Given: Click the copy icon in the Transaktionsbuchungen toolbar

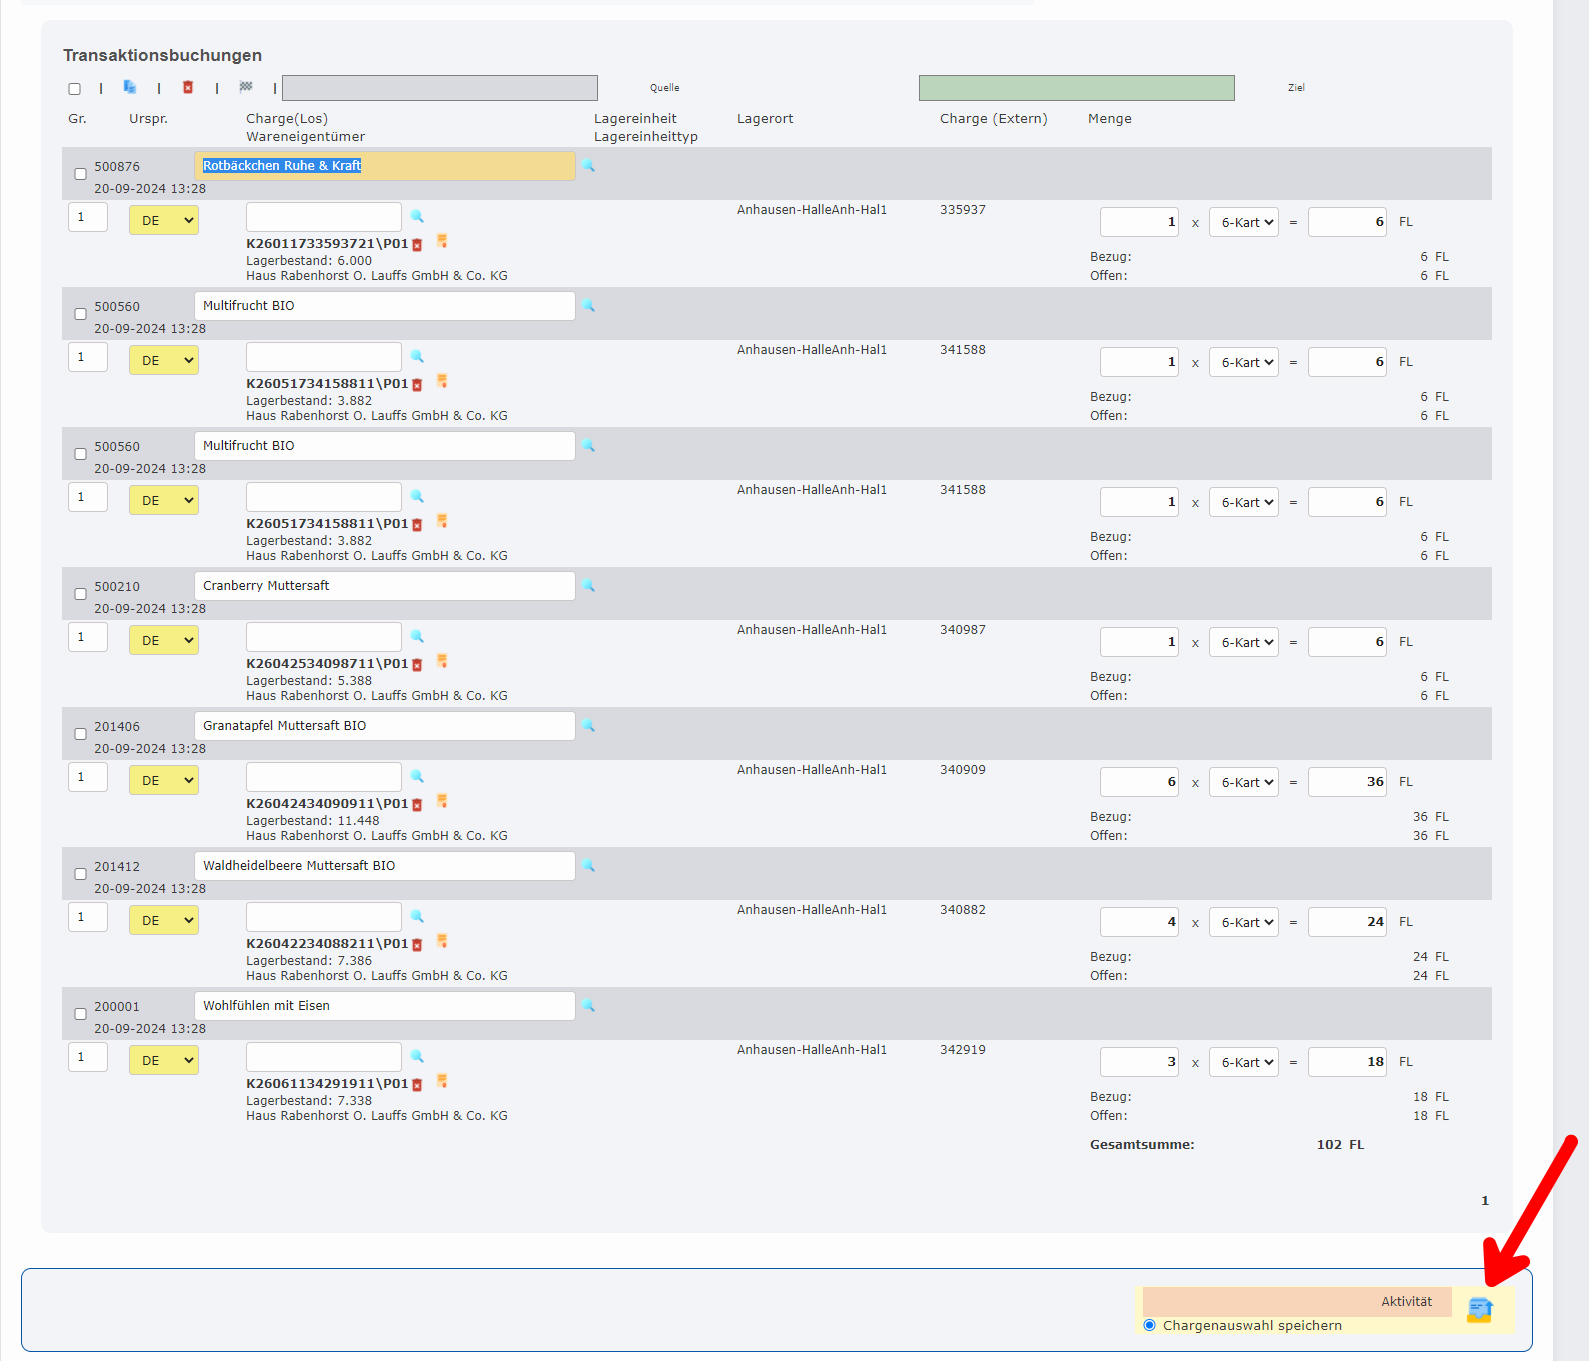Looking at the screenshot, I should coord(130,87).
